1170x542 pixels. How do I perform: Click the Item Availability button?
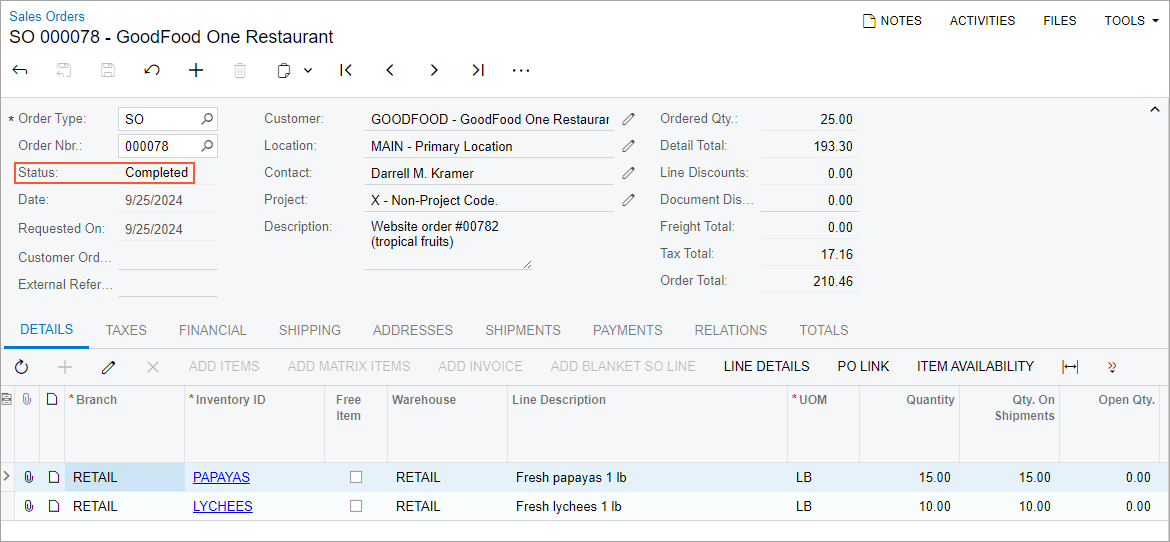(975, 366)
